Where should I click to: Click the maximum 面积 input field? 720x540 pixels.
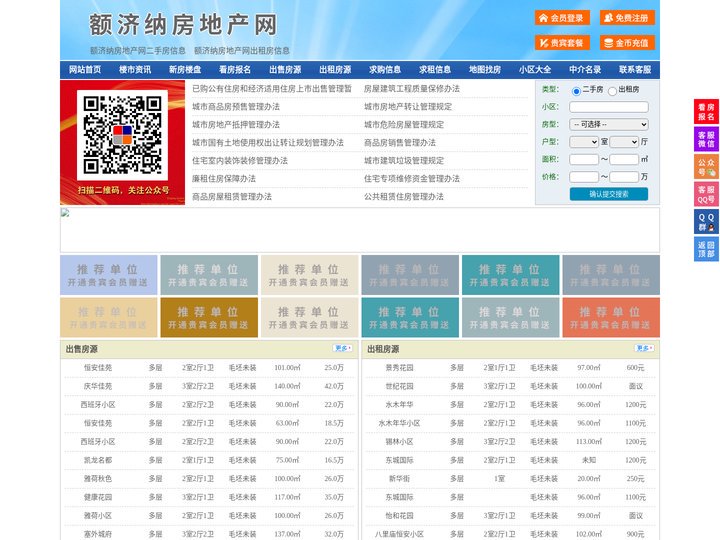click(624, 159)
